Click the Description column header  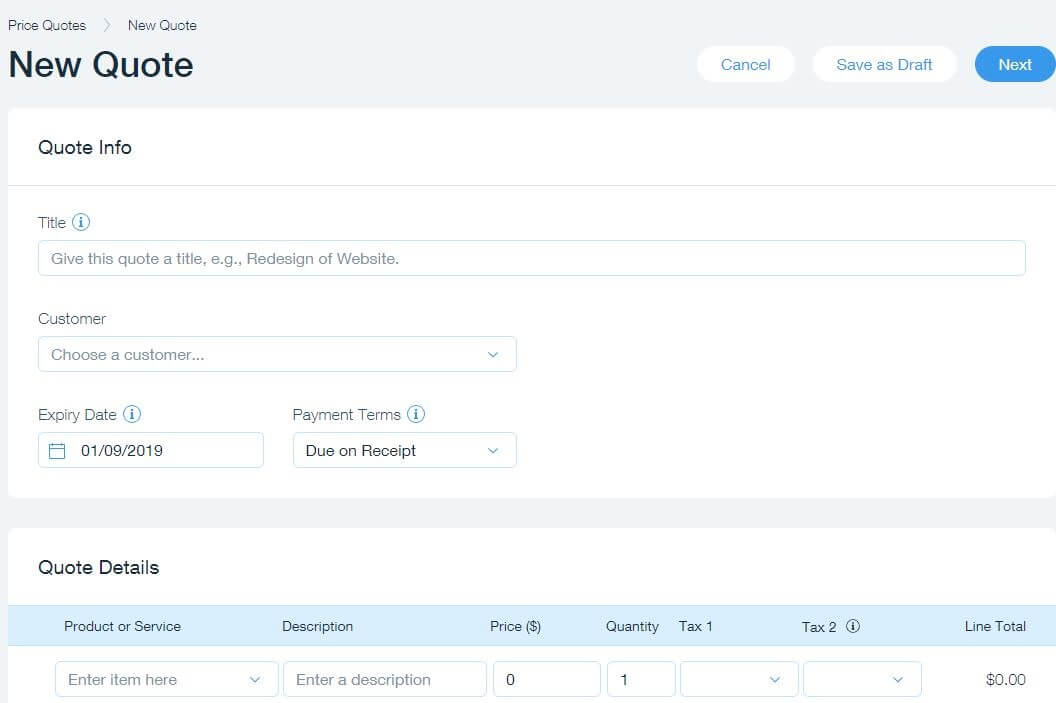point(317,626)
